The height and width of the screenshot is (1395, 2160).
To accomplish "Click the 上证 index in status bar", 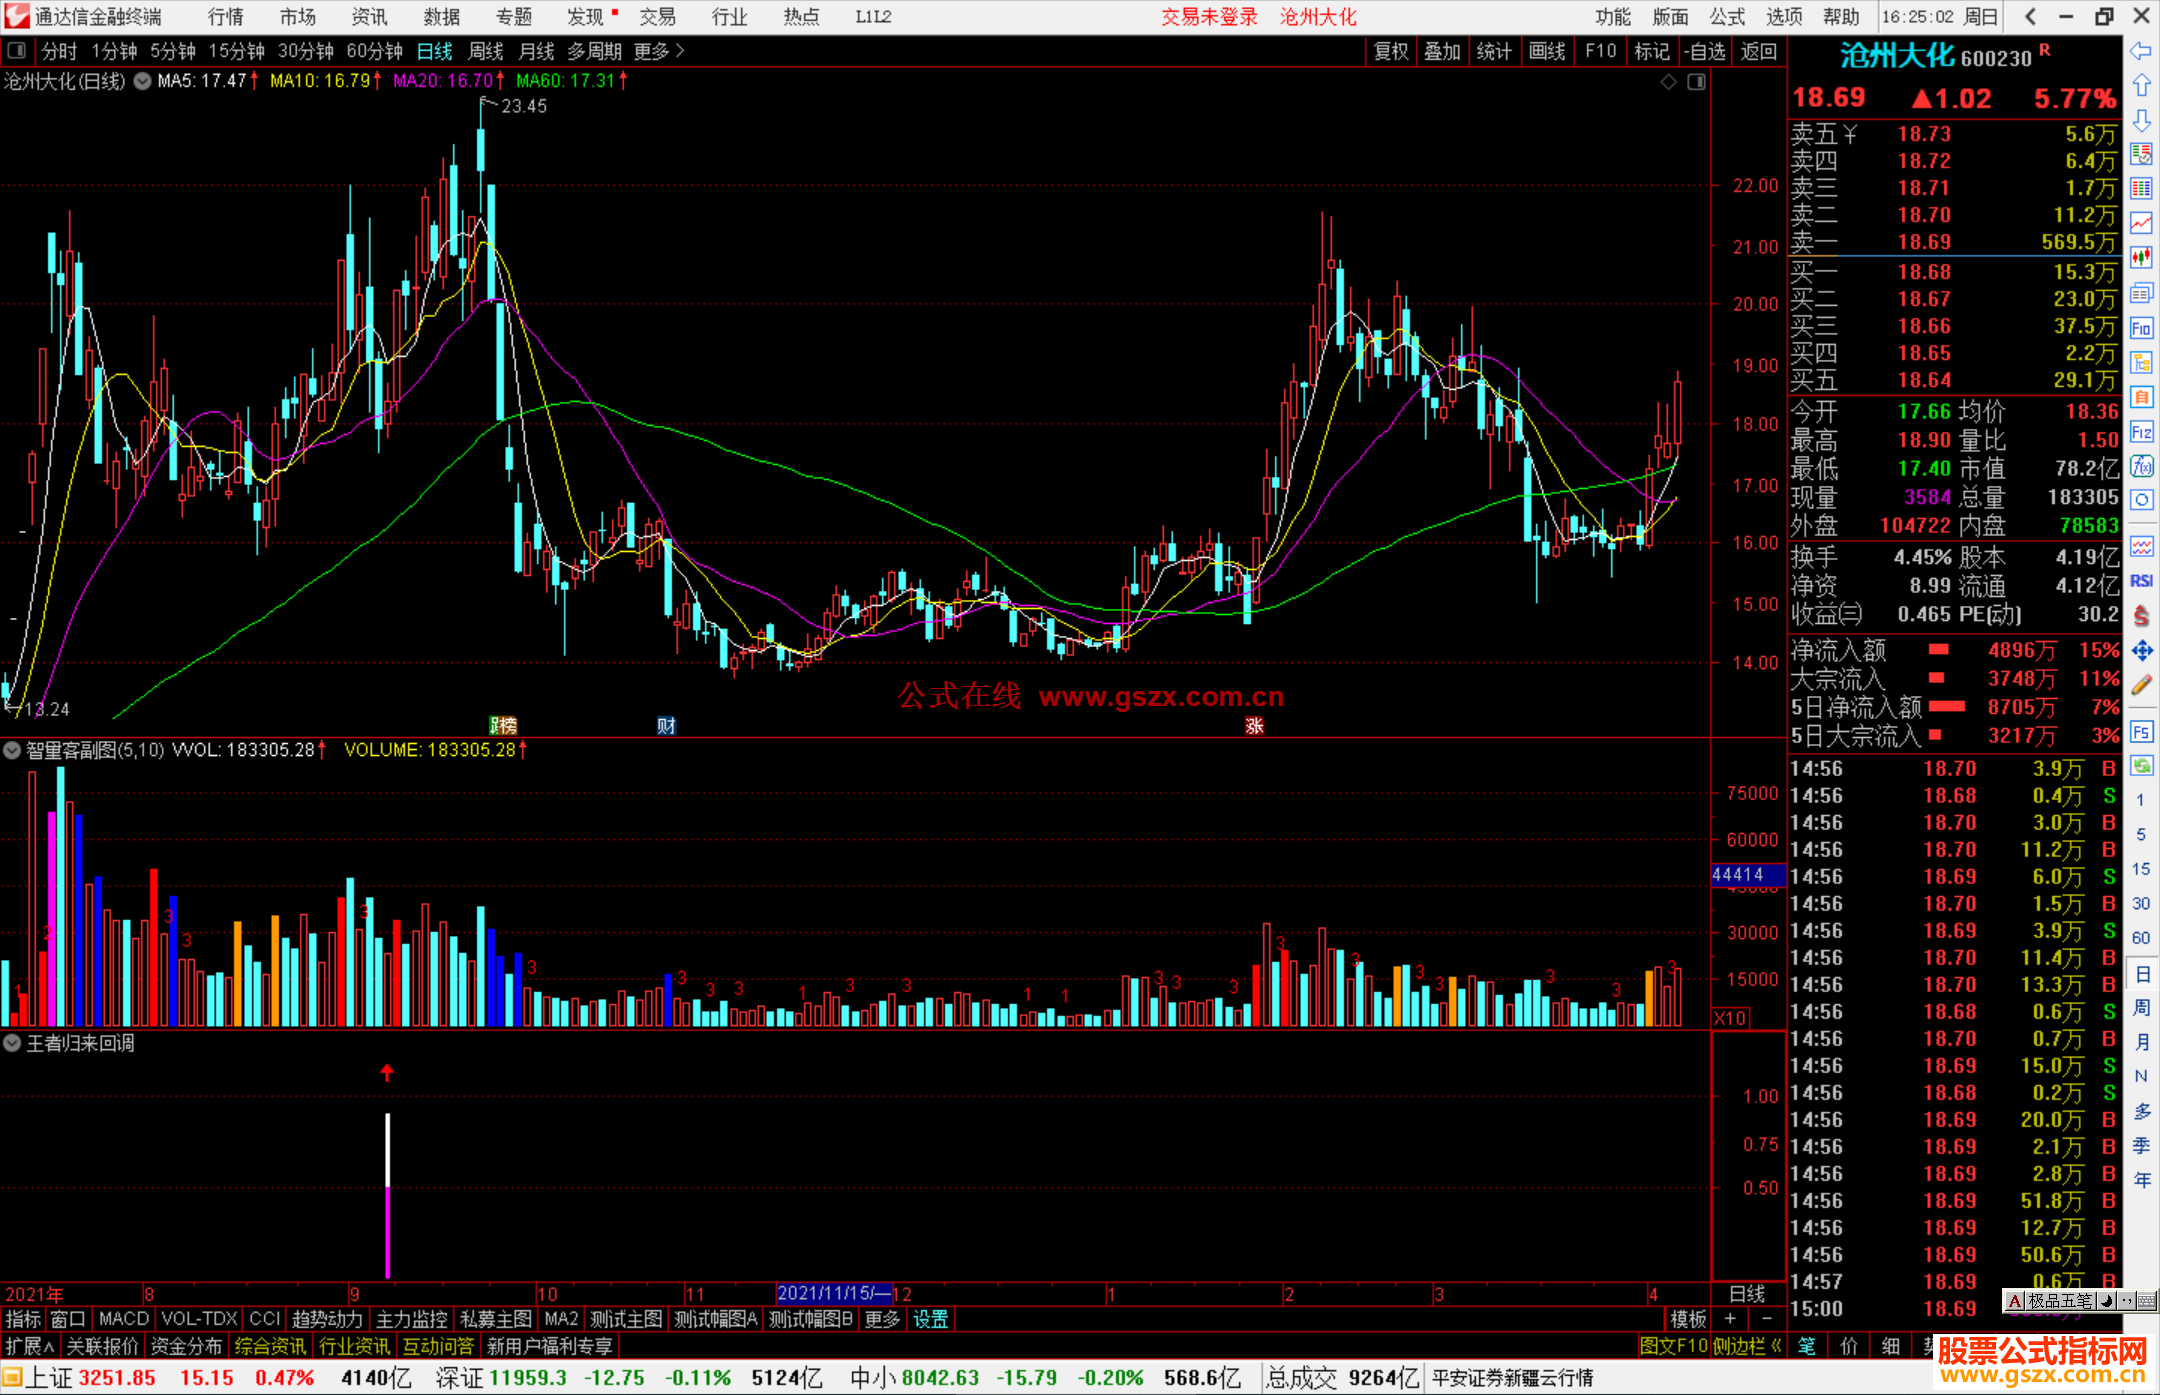I will point(47,1377).
